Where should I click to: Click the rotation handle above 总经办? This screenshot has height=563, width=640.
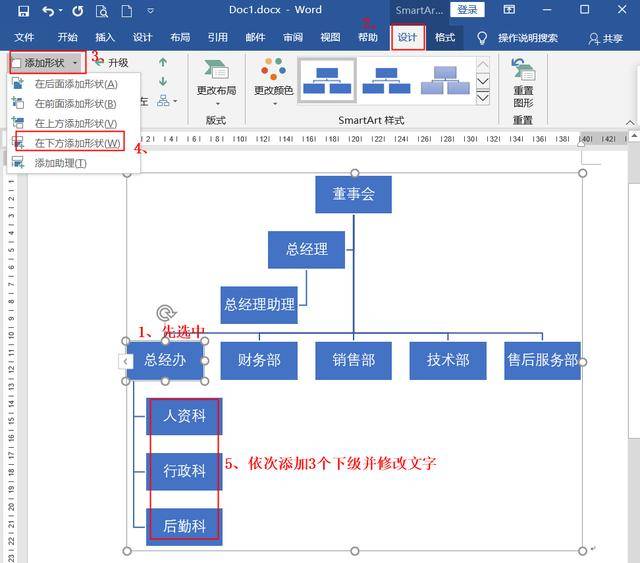tap(165, 313)
